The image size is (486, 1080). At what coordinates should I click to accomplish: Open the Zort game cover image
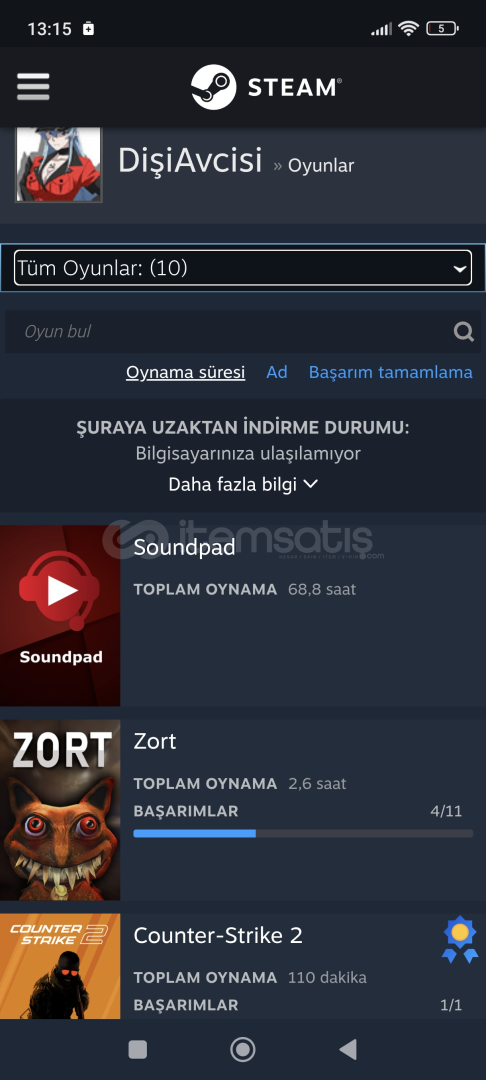tap(60, 810)
